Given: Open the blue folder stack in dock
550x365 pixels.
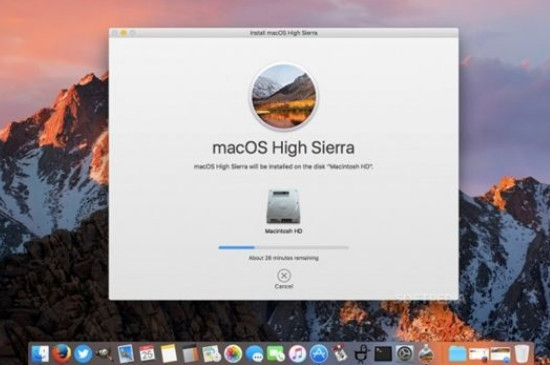Looking at the screenshot, I should tap(457, 354).
